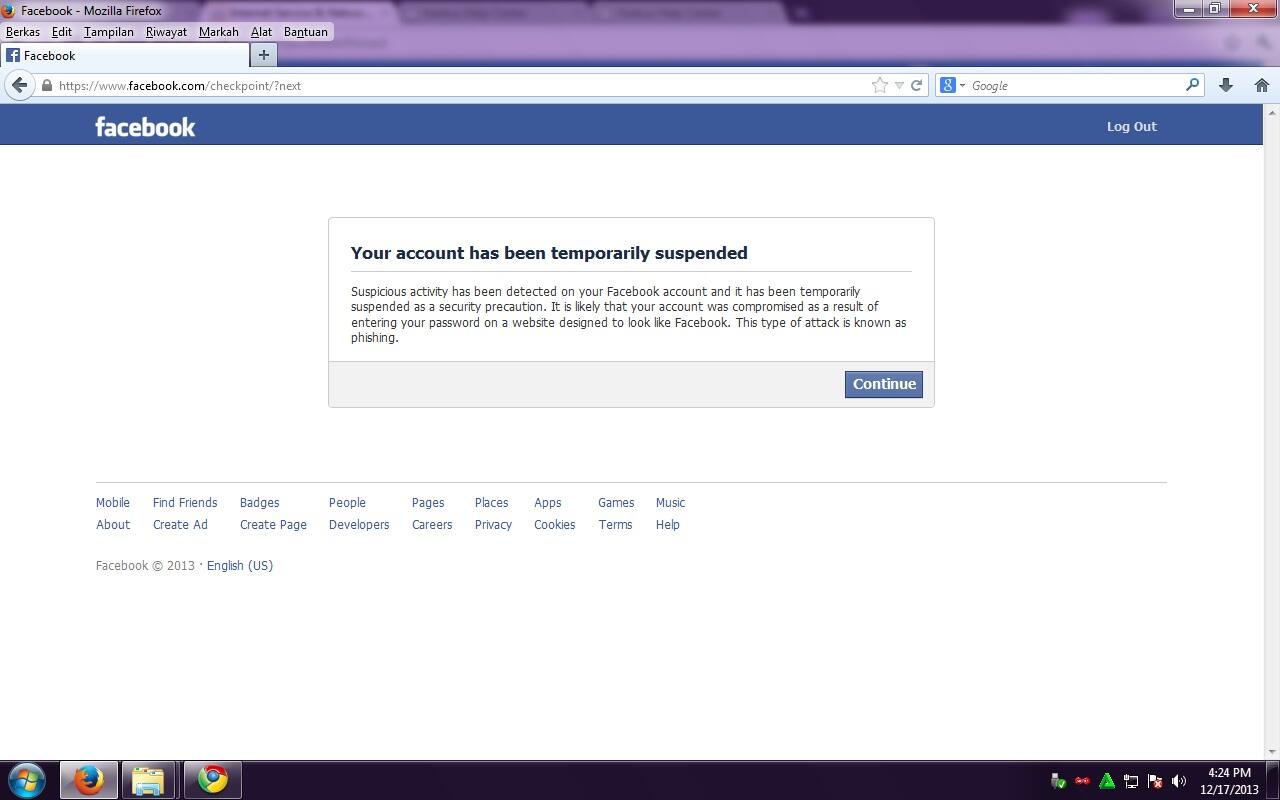1280x800 pixels.
Task: Open the Games footer link
Action: 616,503
